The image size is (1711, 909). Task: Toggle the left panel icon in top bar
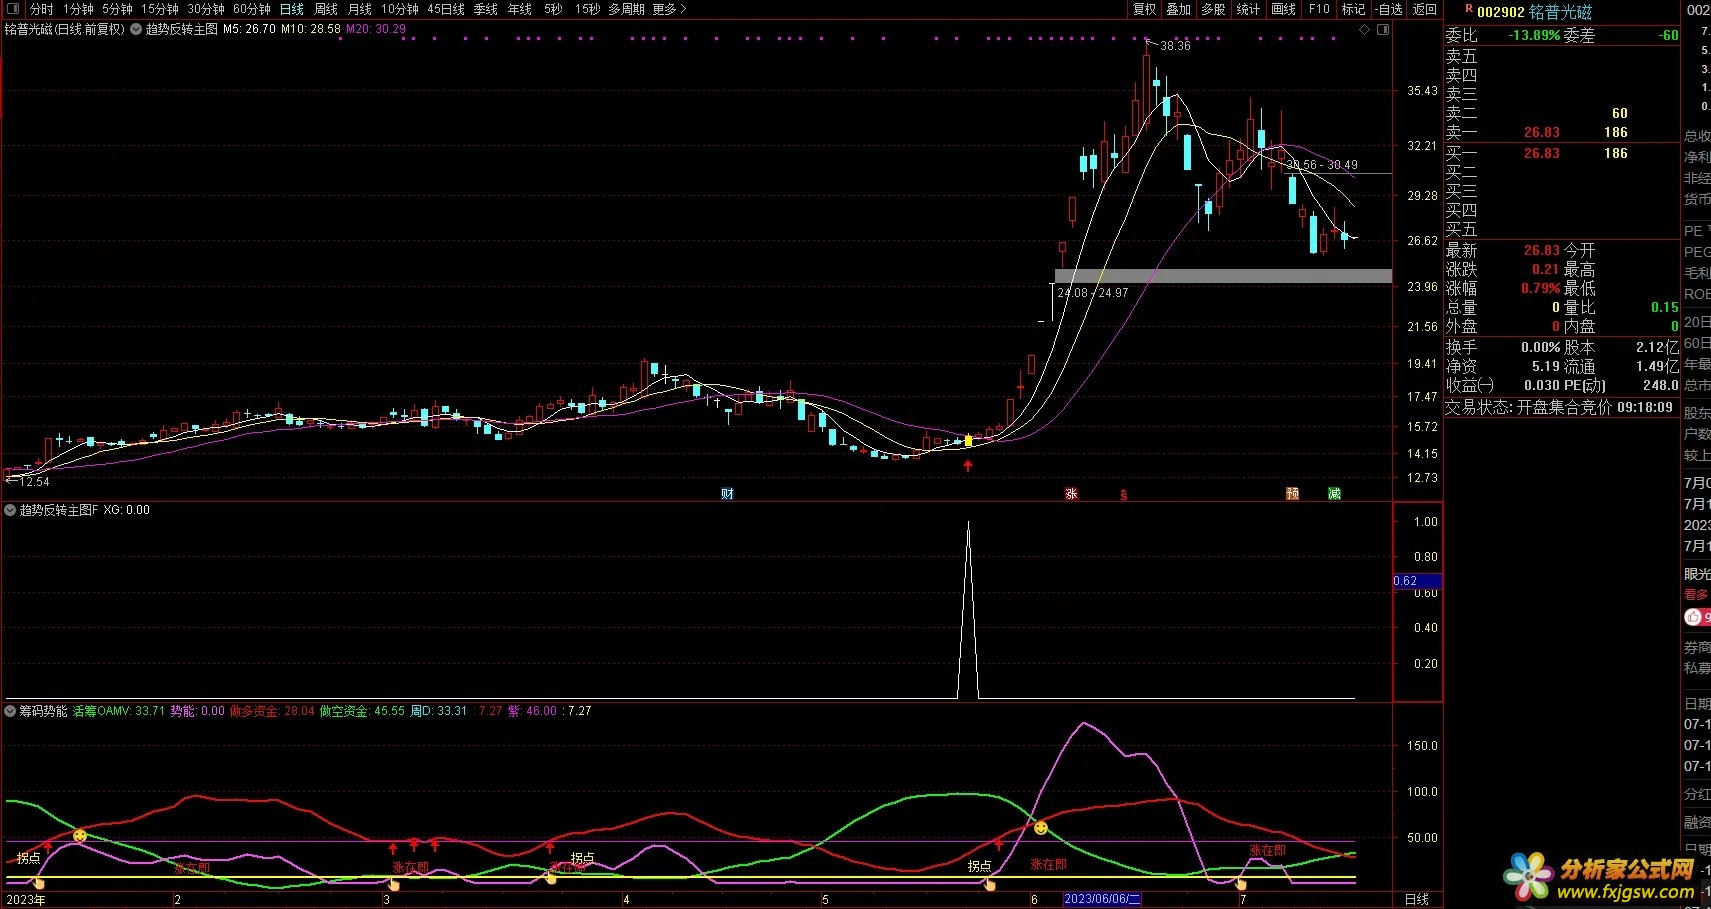13,9
